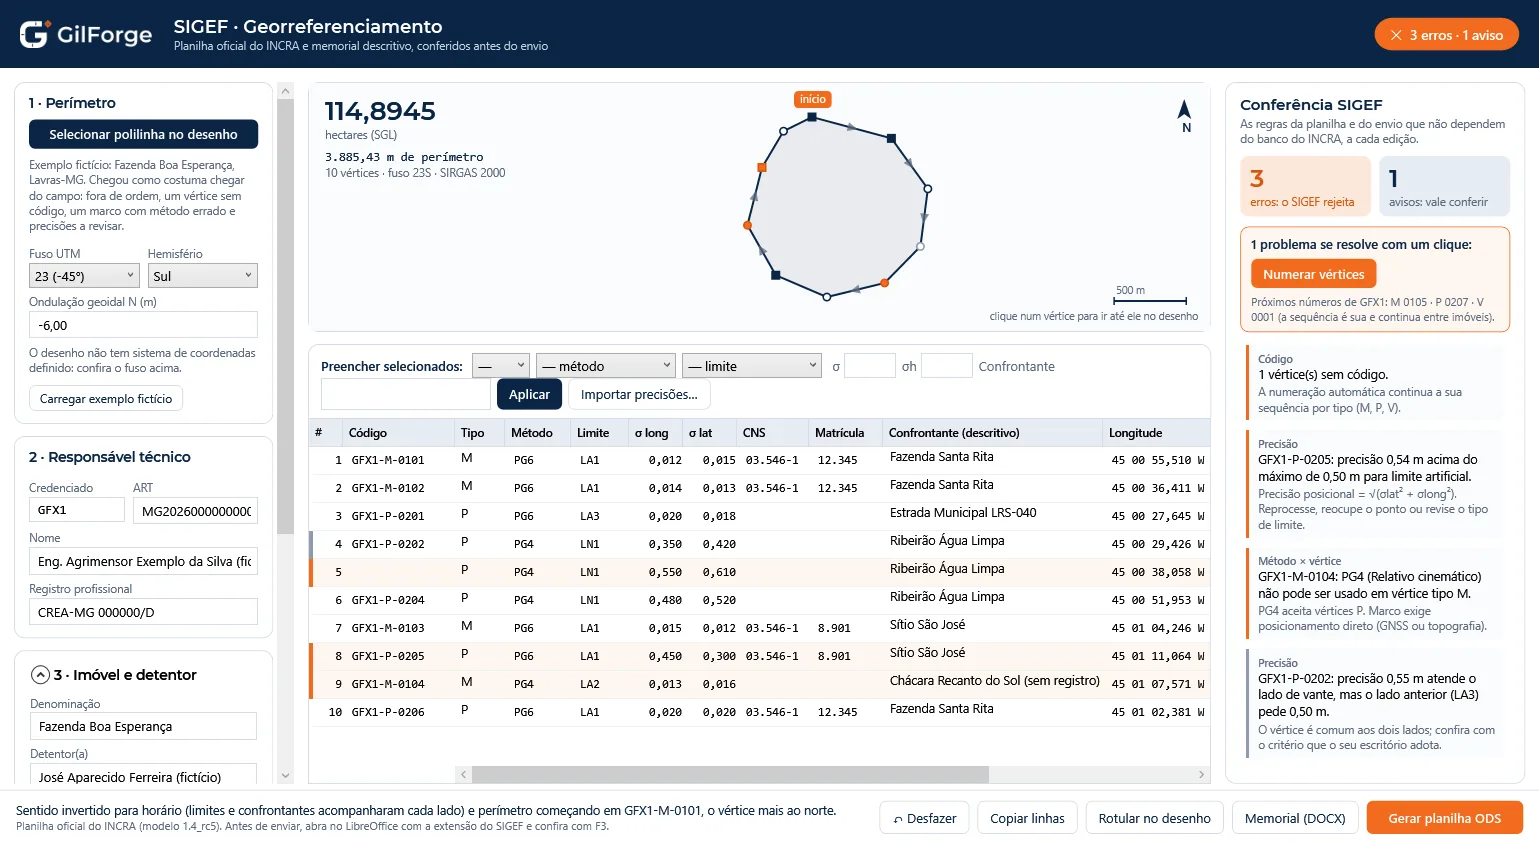Click the 'Numerar vértices' button
This screenshot has width=1539, height=844.
pos(1313,274)
